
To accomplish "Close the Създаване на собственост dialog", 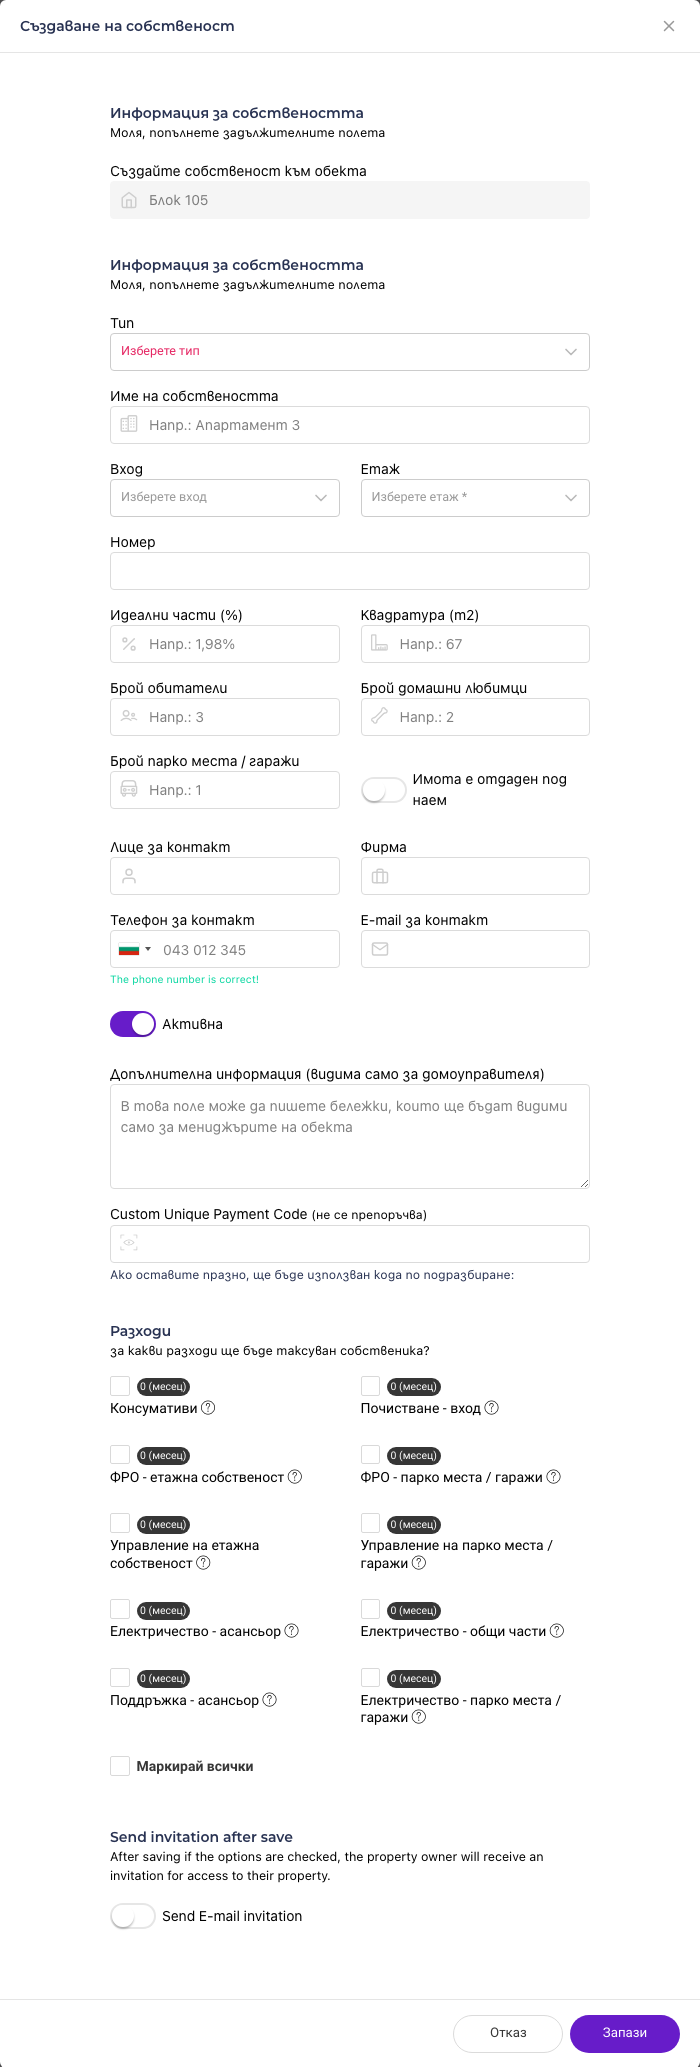I will [669, 26].
